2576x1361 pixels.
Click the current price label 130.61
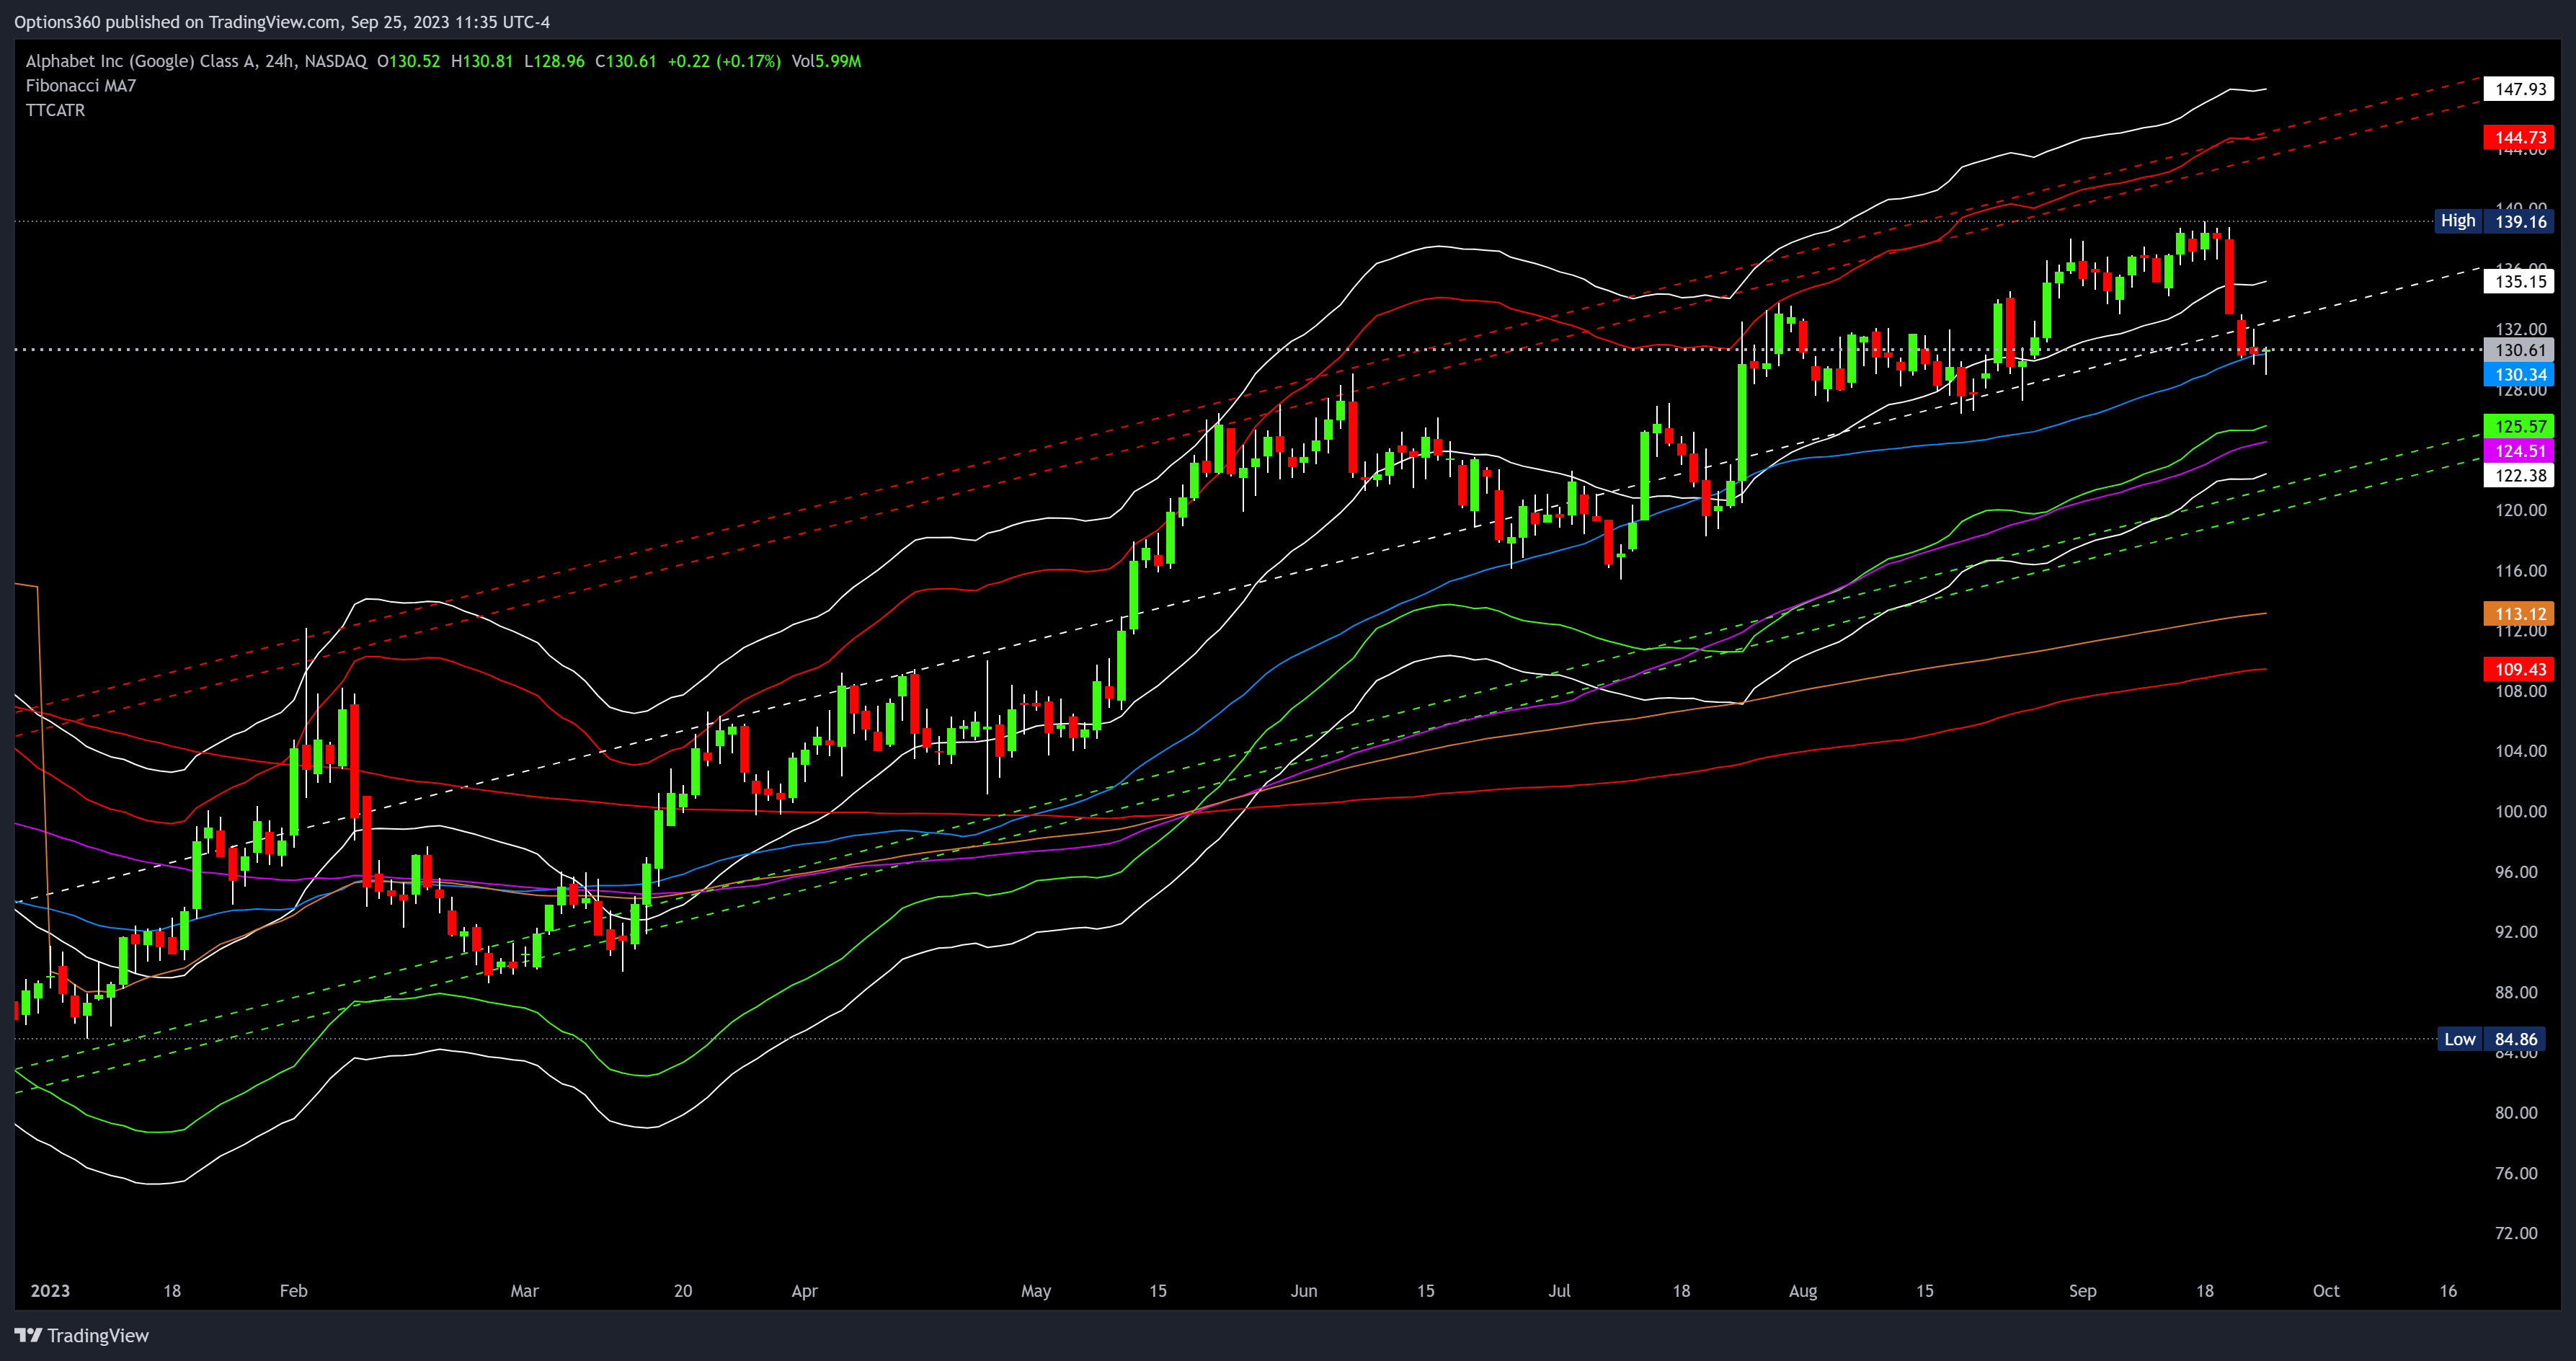[2520, 350]
